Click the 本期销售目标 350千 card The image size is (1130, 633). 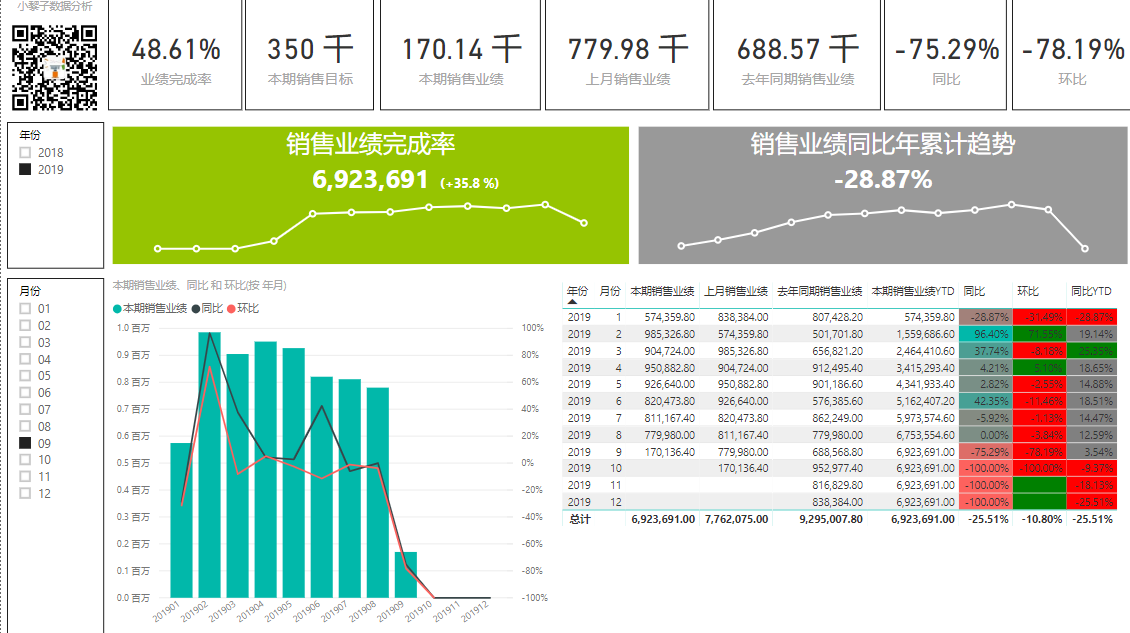pyautogui.click(x=309, y=55)
